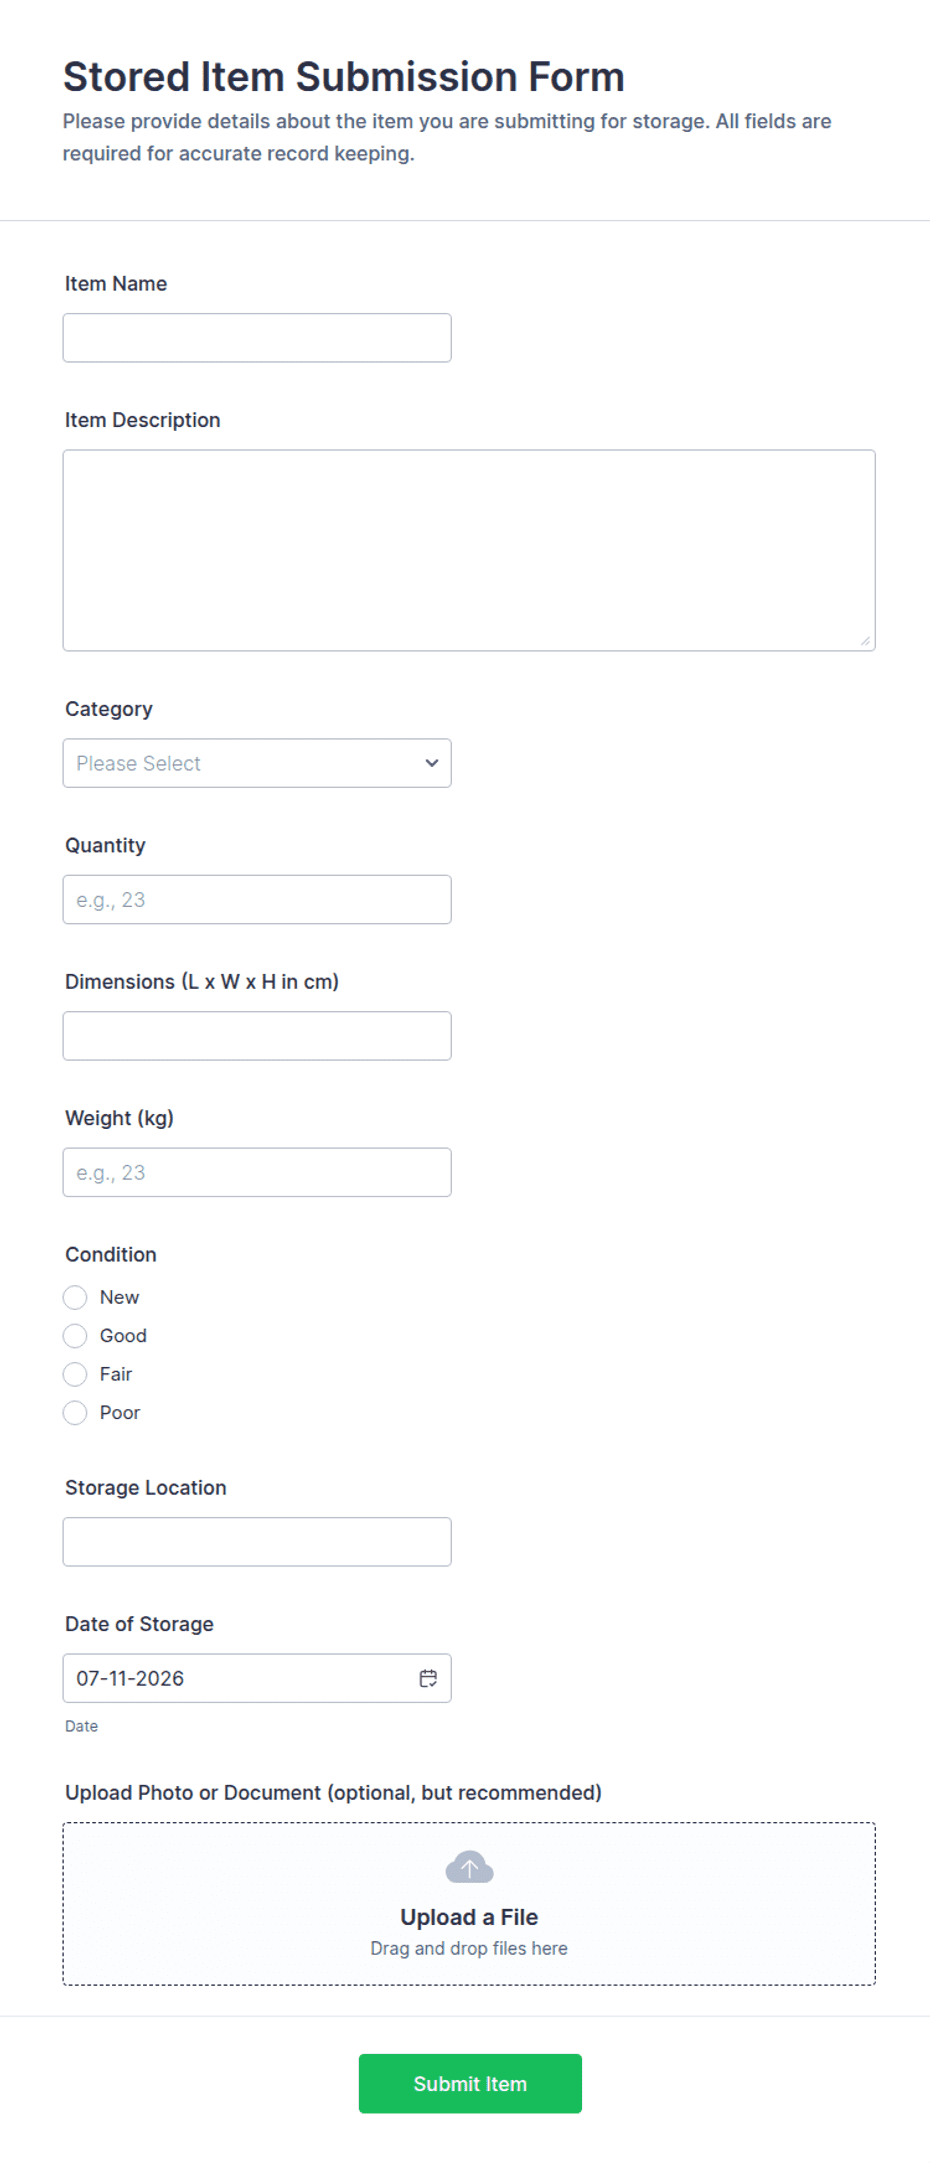Open the Category dropdown
The height and width of the screenshot is (2163, 930).
[257, 763]
